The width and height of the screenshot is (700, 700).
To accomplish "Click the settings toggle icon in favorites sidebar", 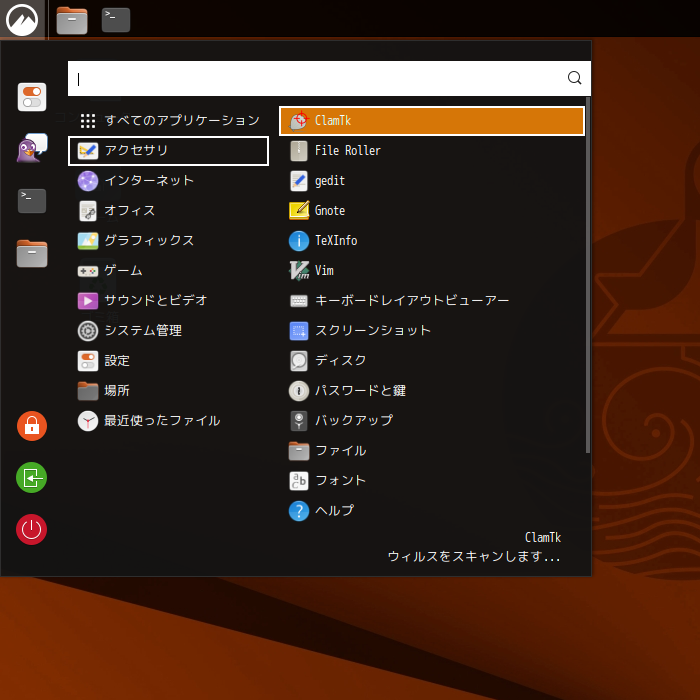I will (32, 97).
